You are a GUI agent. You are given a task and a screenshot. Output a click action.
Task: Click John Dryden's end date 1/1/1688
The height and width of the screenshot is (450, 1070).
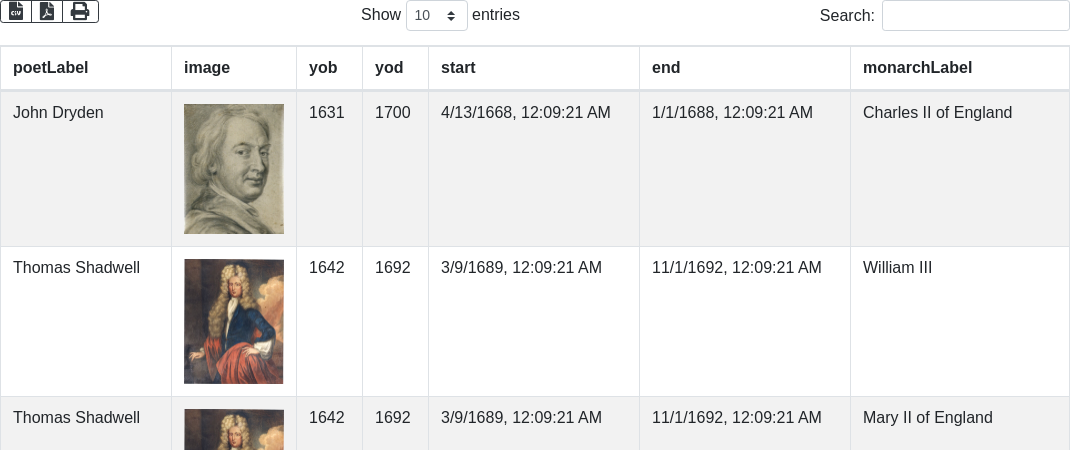click(x=732, y=113)
